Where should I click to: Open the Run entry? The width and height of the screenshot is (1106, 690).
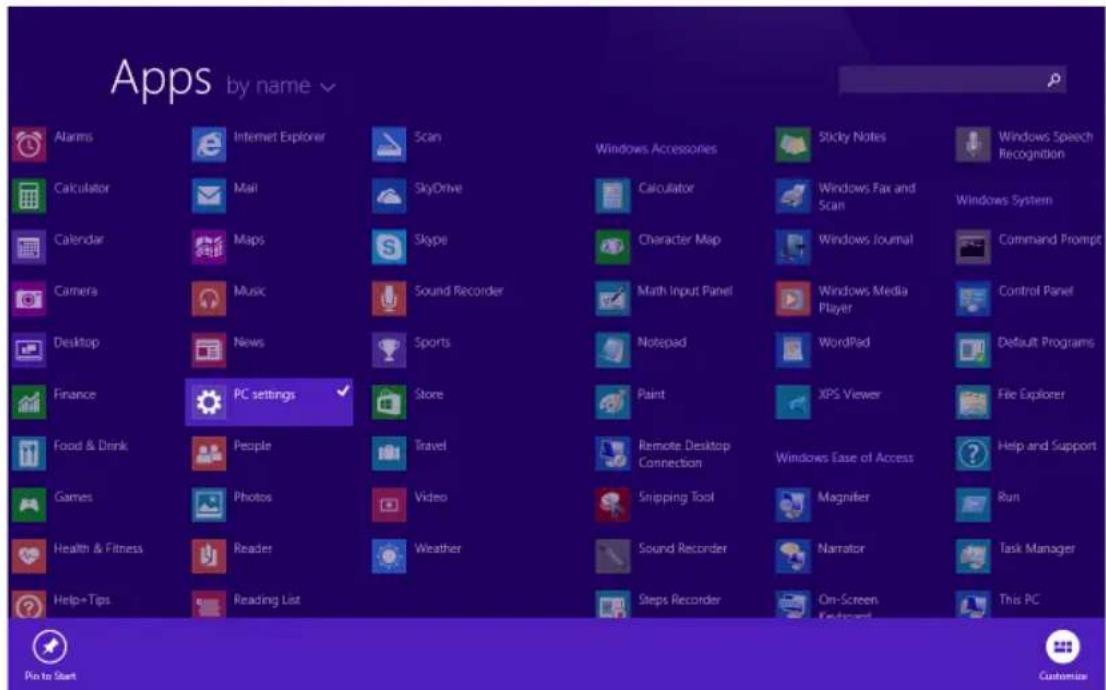click(988, 505)
